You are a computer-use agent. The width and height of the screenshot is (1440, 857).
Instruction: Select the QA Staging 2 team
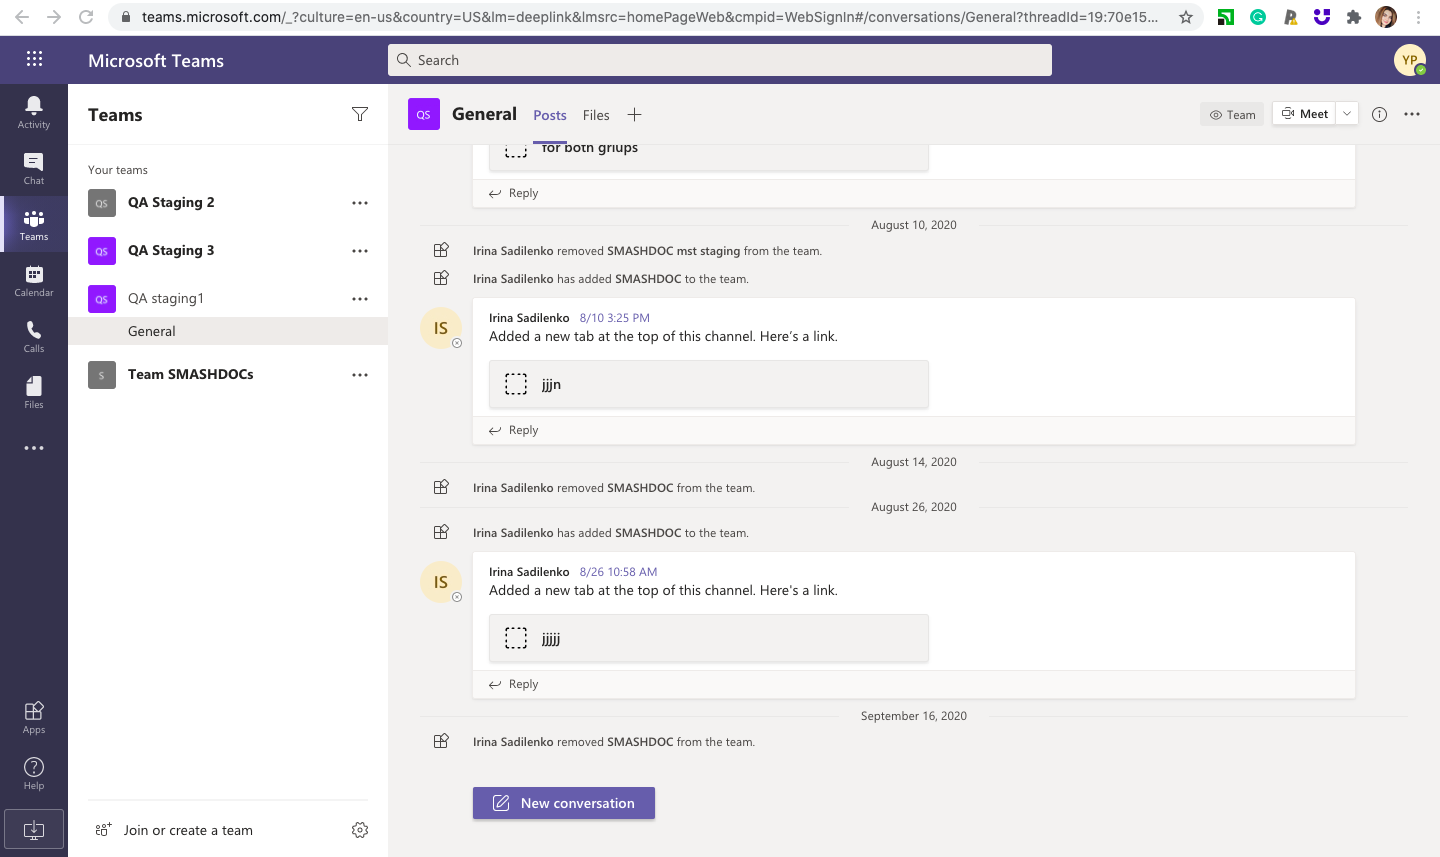coord(228,203)
